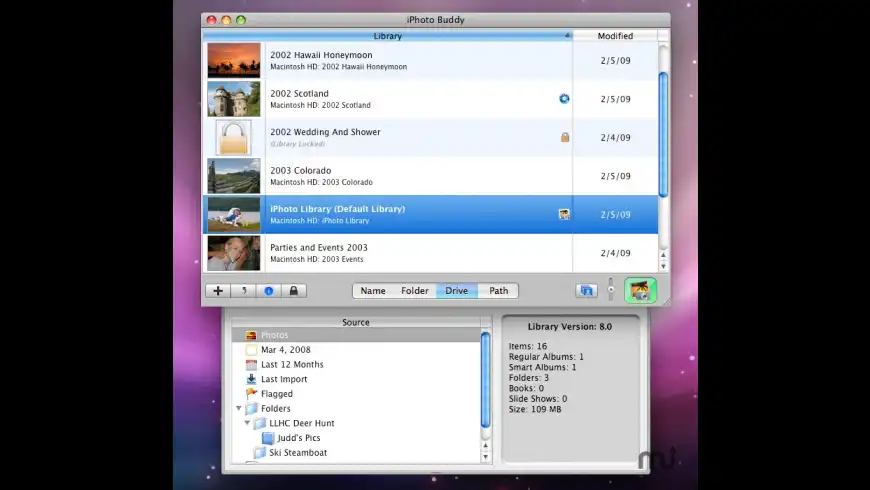The image size is (870, 490).
Task: Click the library list scroll down arrow
Action: click(663, 266)
